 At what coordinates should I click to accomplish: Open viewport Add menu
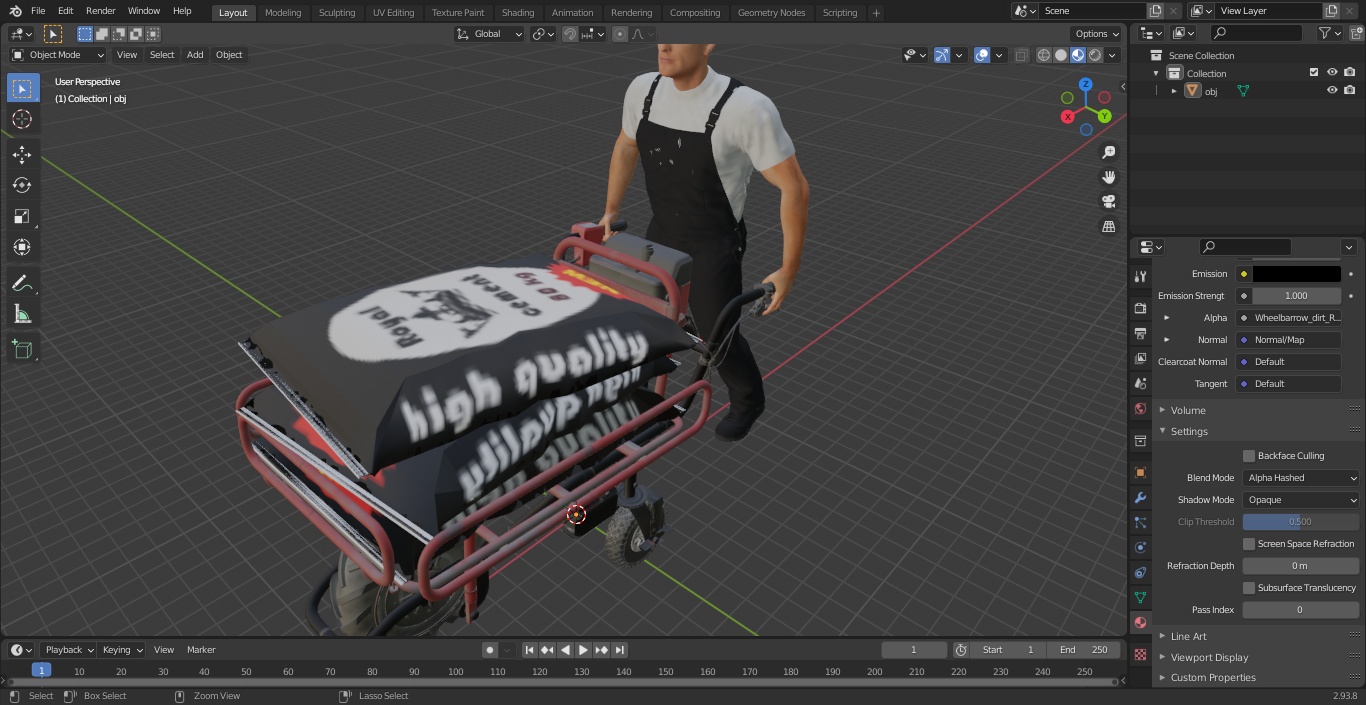tap(195, 55)
